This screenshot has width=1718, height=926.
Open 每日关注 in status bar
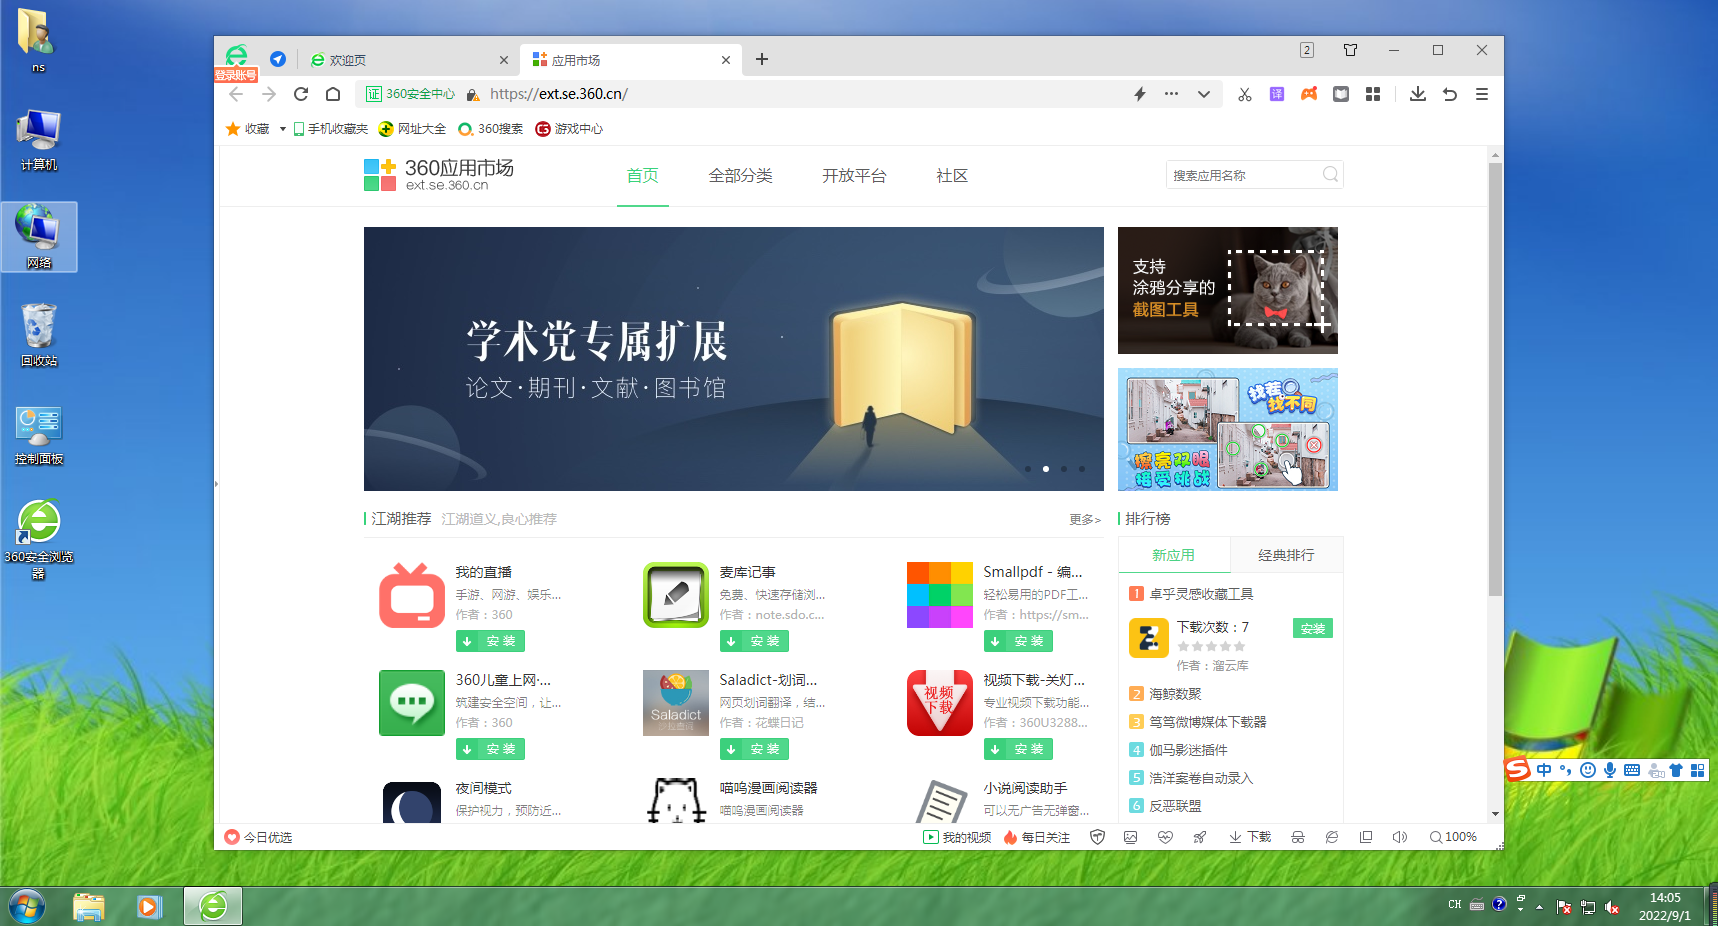[1037, 837]
